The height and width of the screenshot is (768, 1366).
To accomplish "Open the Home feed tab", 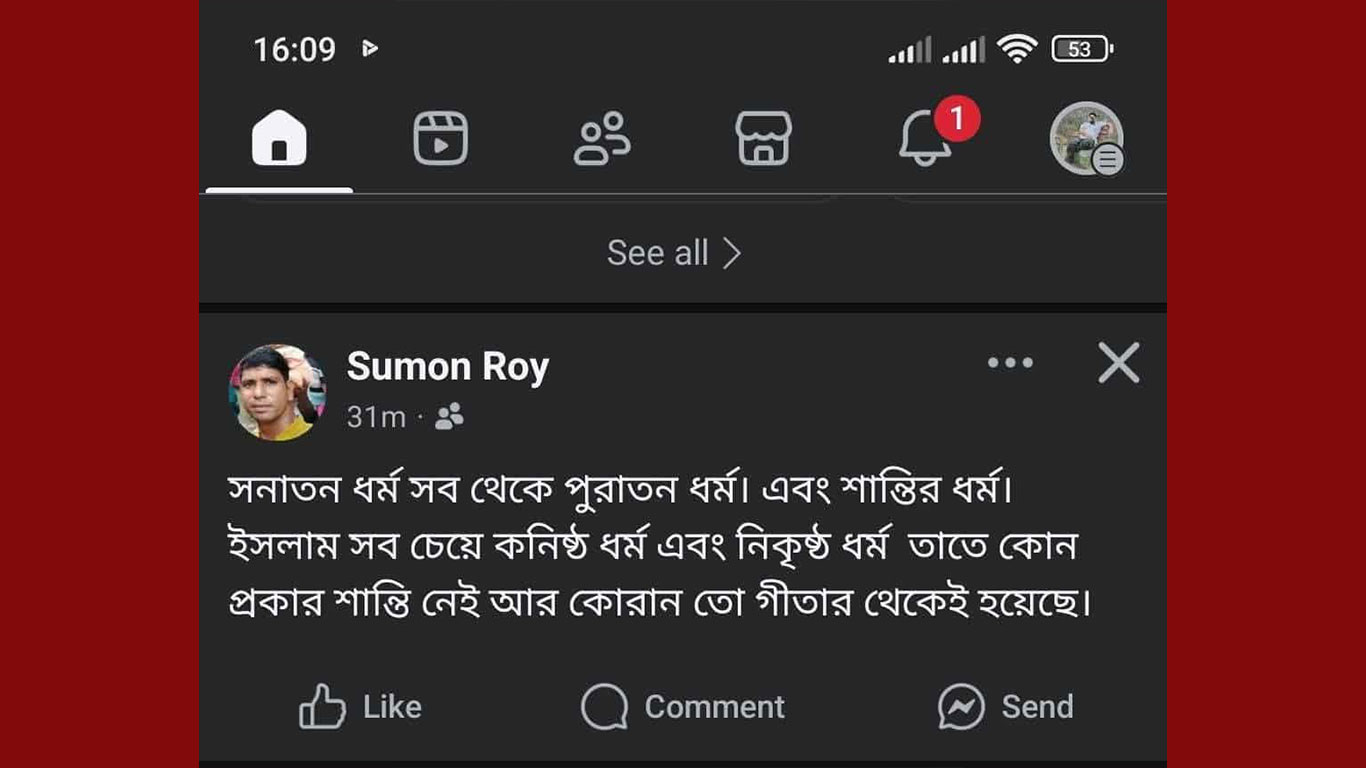I will [x=279, y=138].
